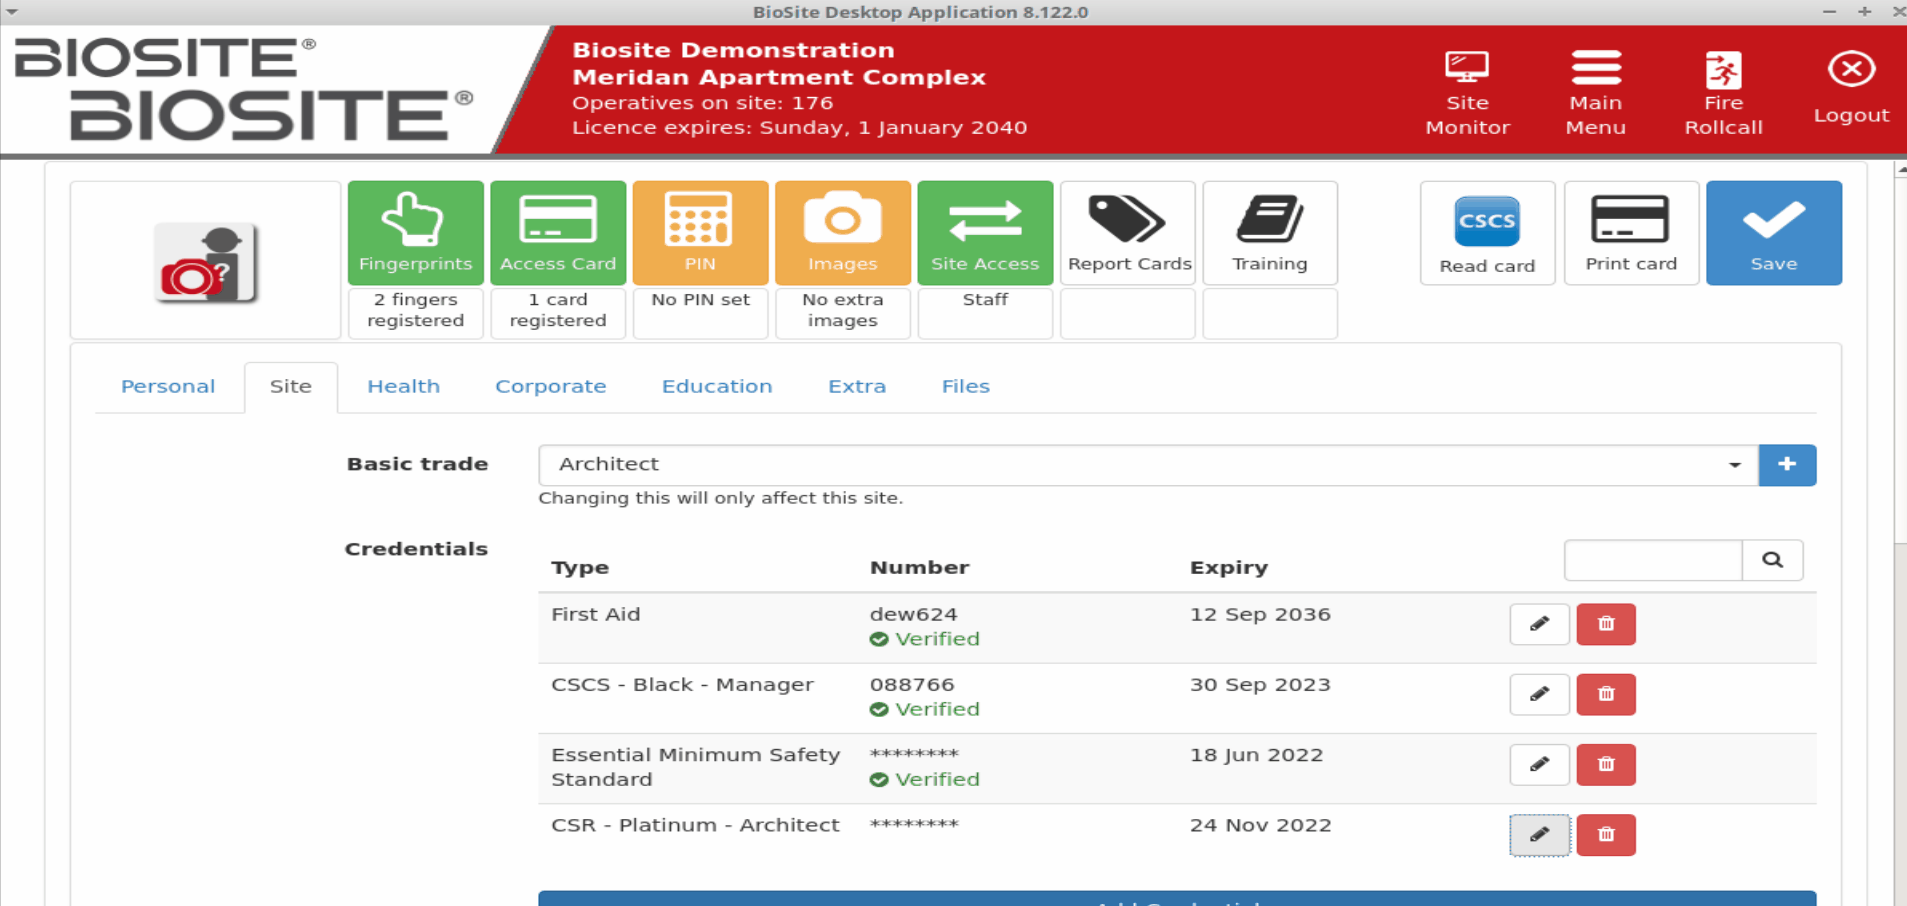Add a new basic trade with plus button

tap(1787, 465)
